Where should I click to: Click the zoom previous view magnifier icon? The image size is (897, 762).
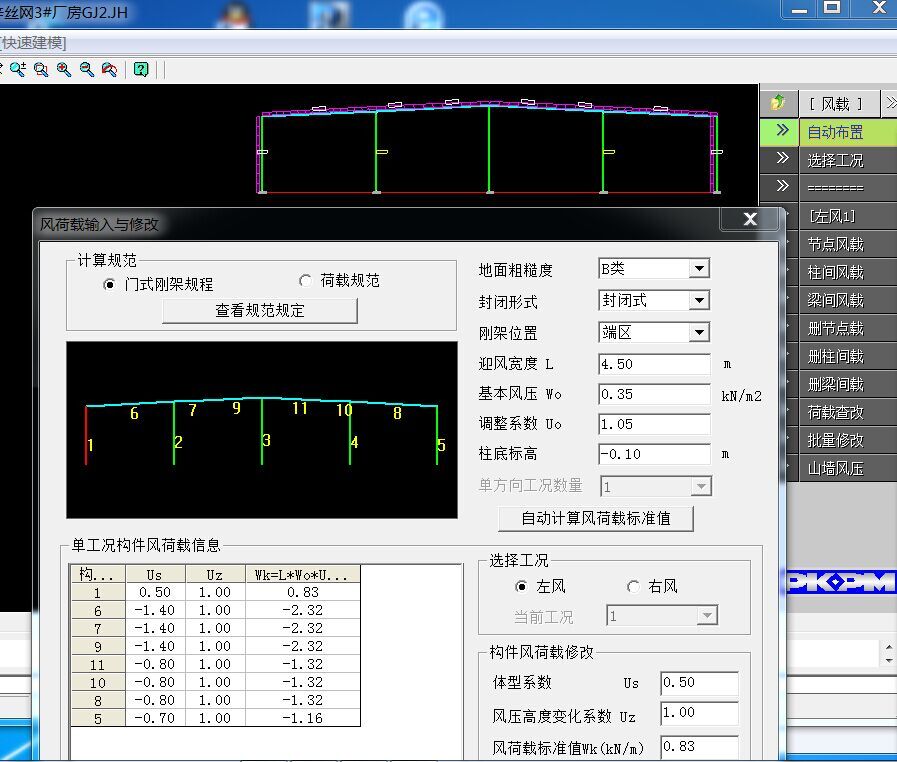pos(109,69)
